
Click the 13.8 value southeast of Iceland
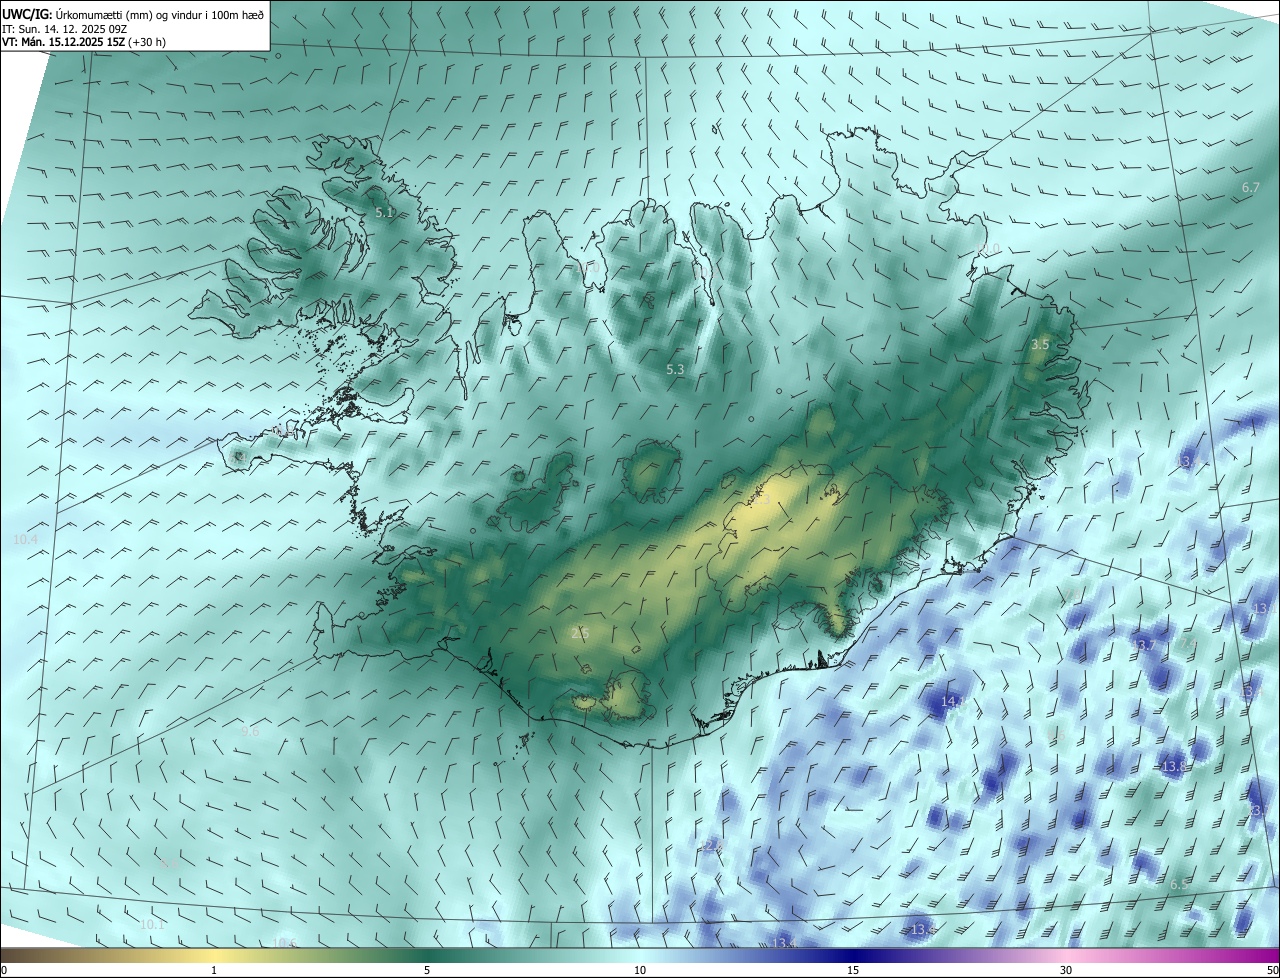[1173, 767]
